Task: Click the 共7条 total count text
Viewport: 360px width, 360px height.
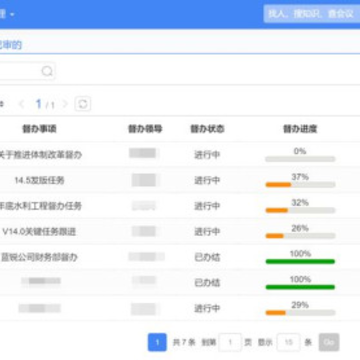Action: [x=184, y=342]
